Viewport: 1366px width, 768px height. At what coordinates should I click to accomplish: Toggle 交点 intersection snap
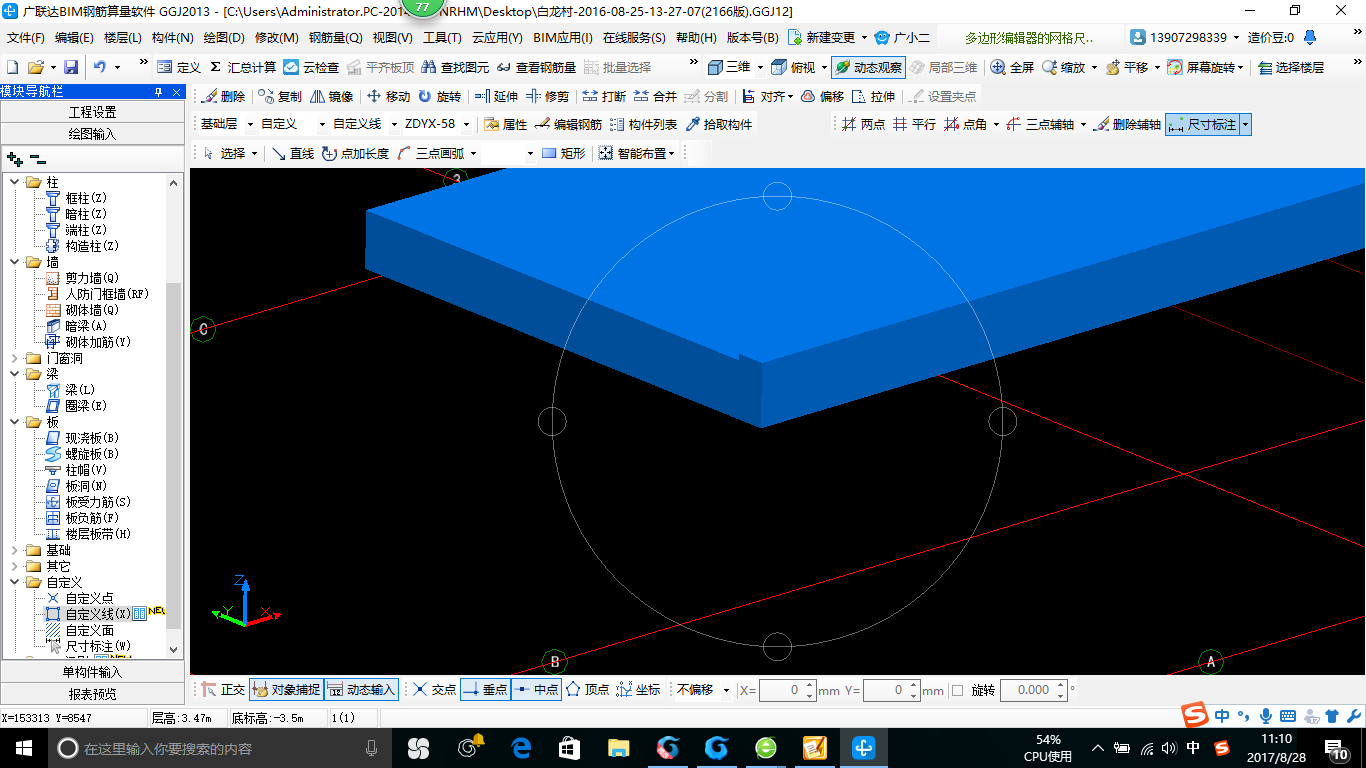point(435,689)
